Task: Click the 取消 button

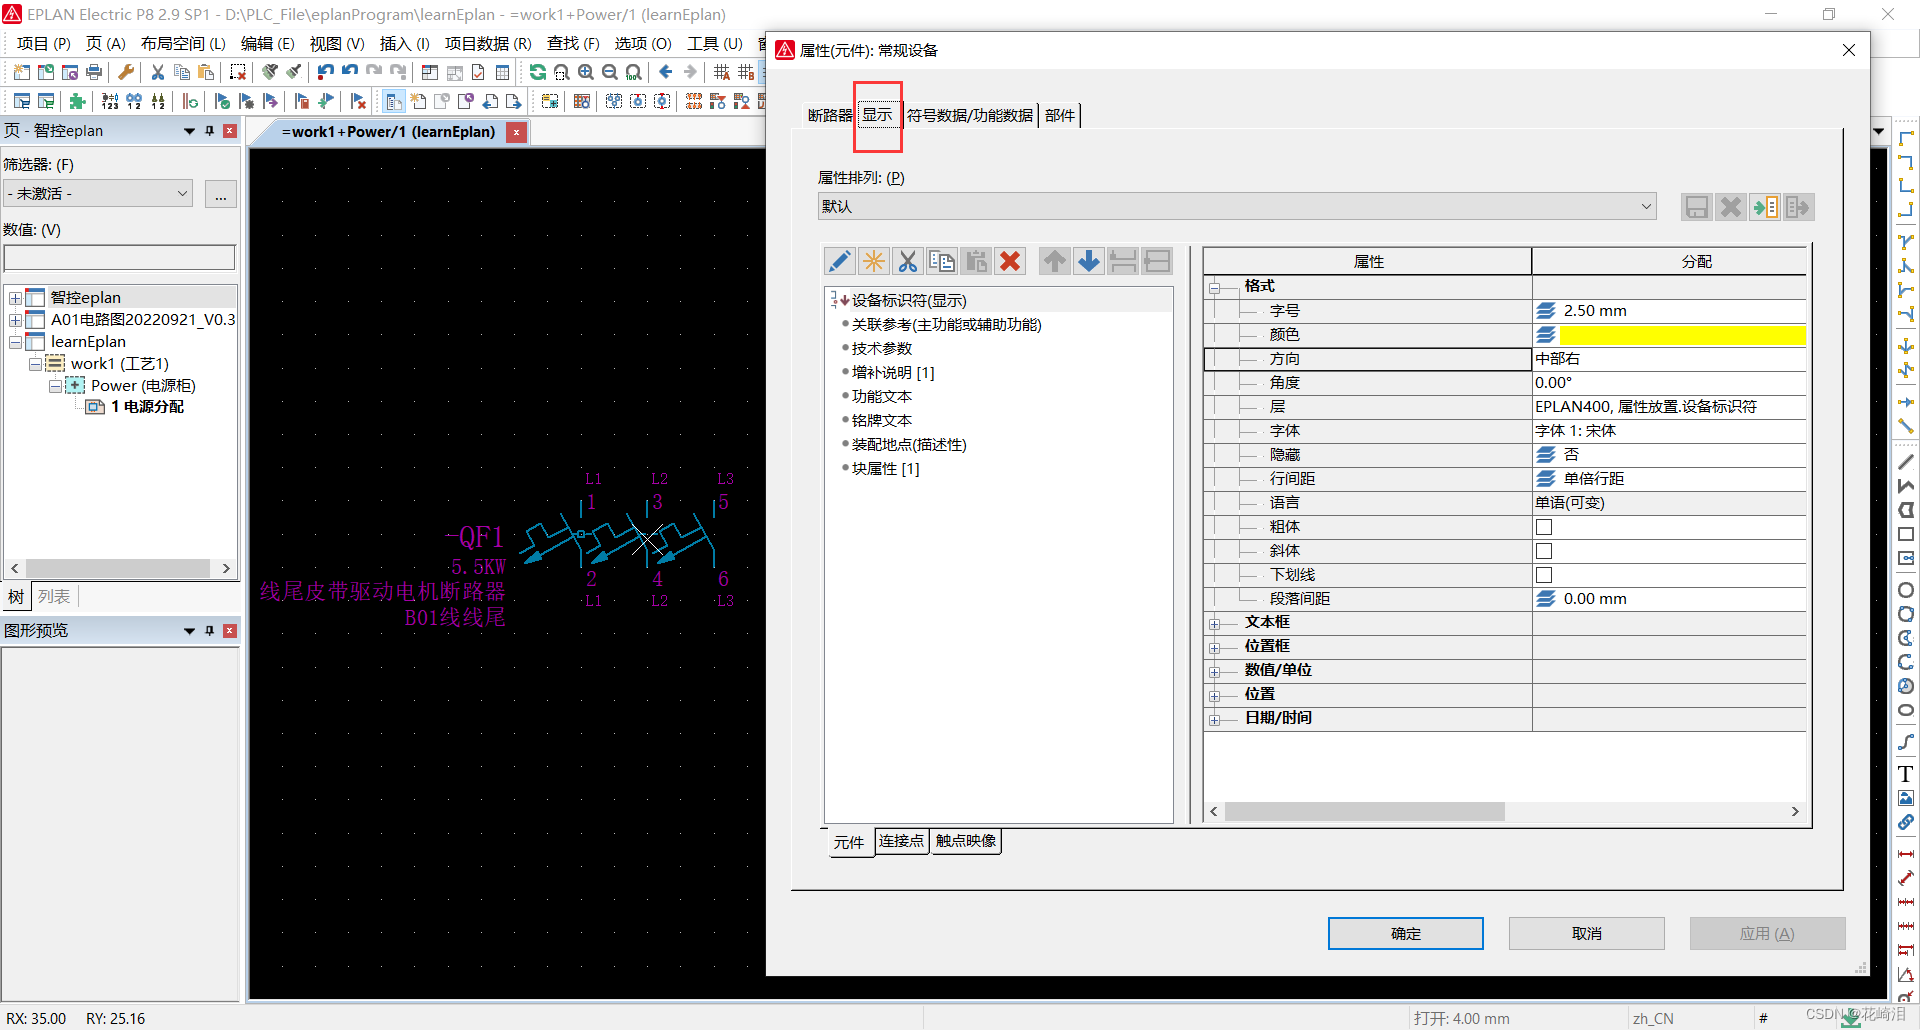Action: pos(1586,933)
